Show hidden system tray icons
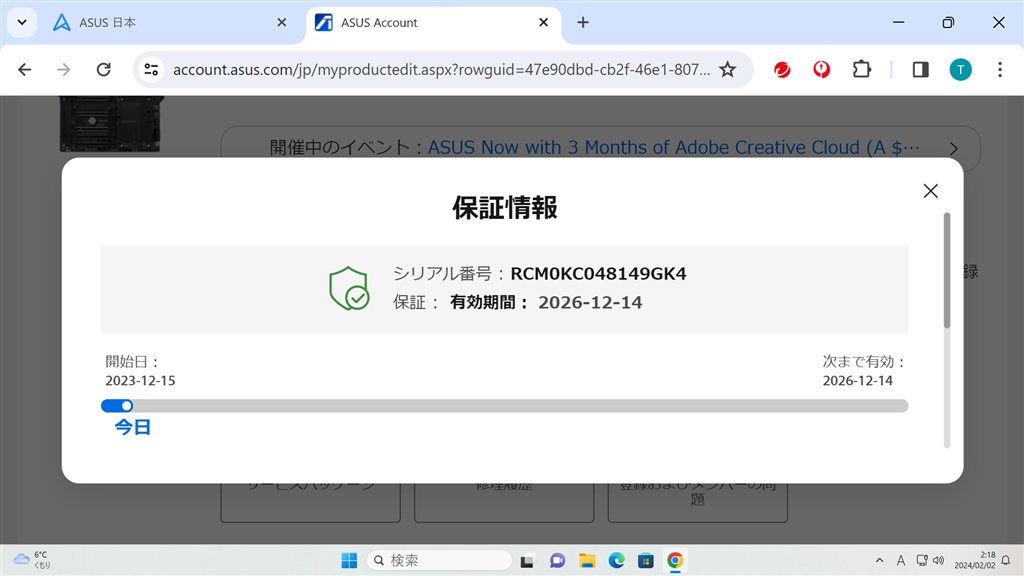1024x576 pixels. point(880,560)
